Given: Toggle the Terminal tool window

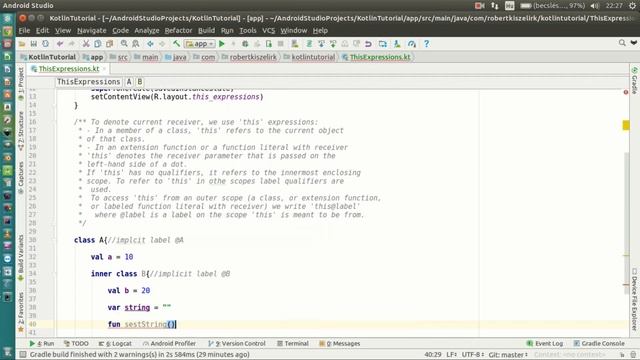Looking at the screenshot, I should (x=293, y=344).
